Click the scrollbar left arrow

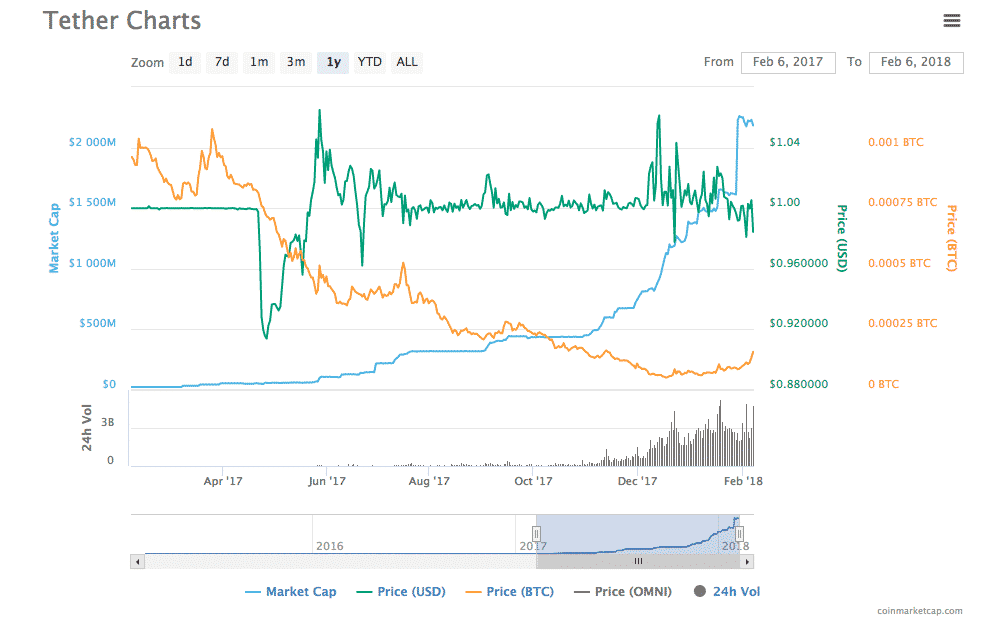point(137,562)
